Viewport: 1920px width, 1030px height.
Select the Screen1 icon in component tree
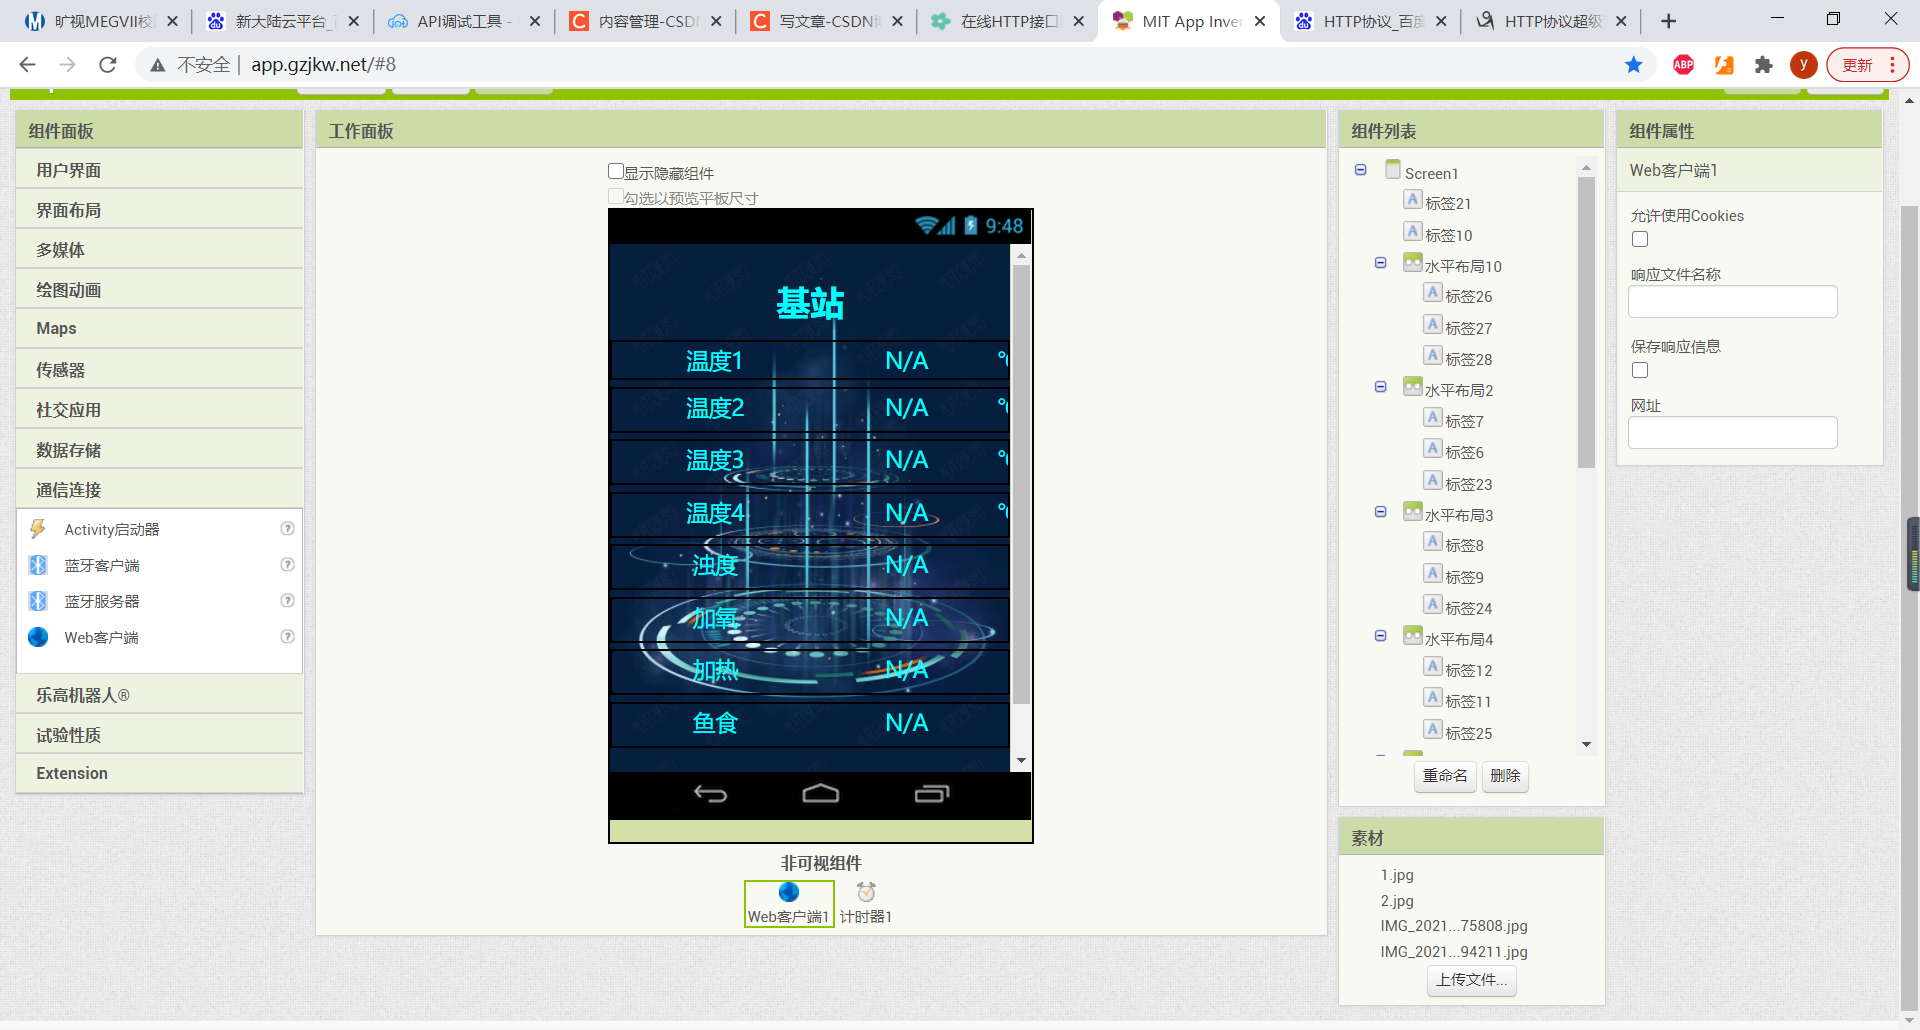click(x=1393, y=170)
